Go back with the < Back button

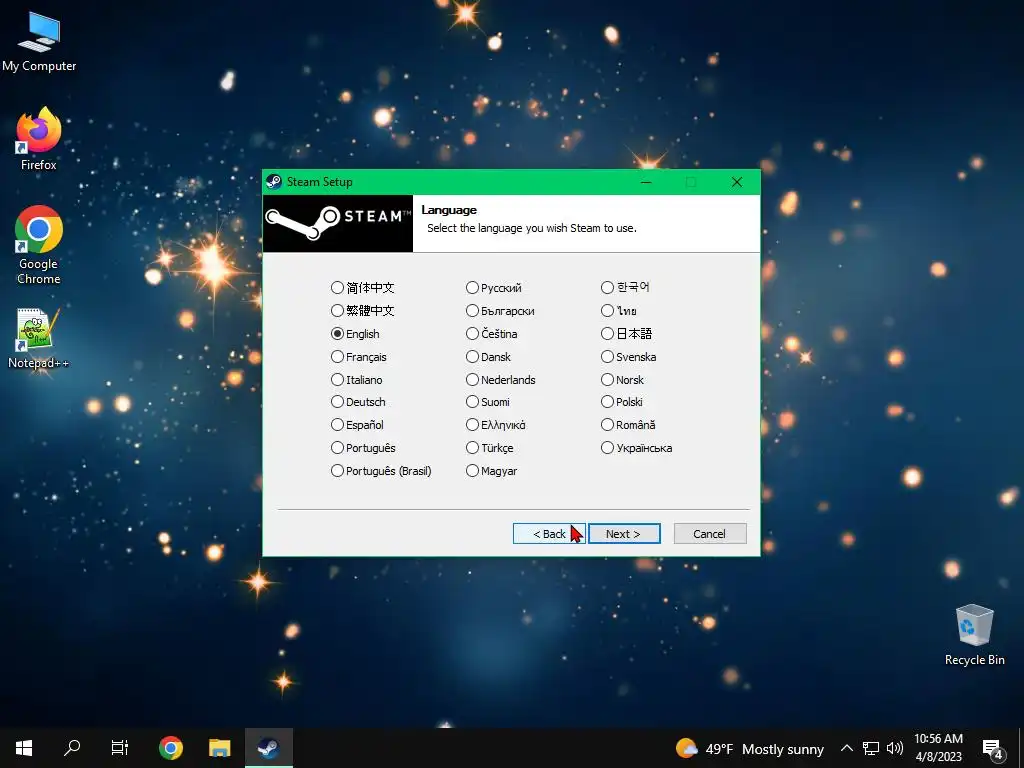pos(549,534)
